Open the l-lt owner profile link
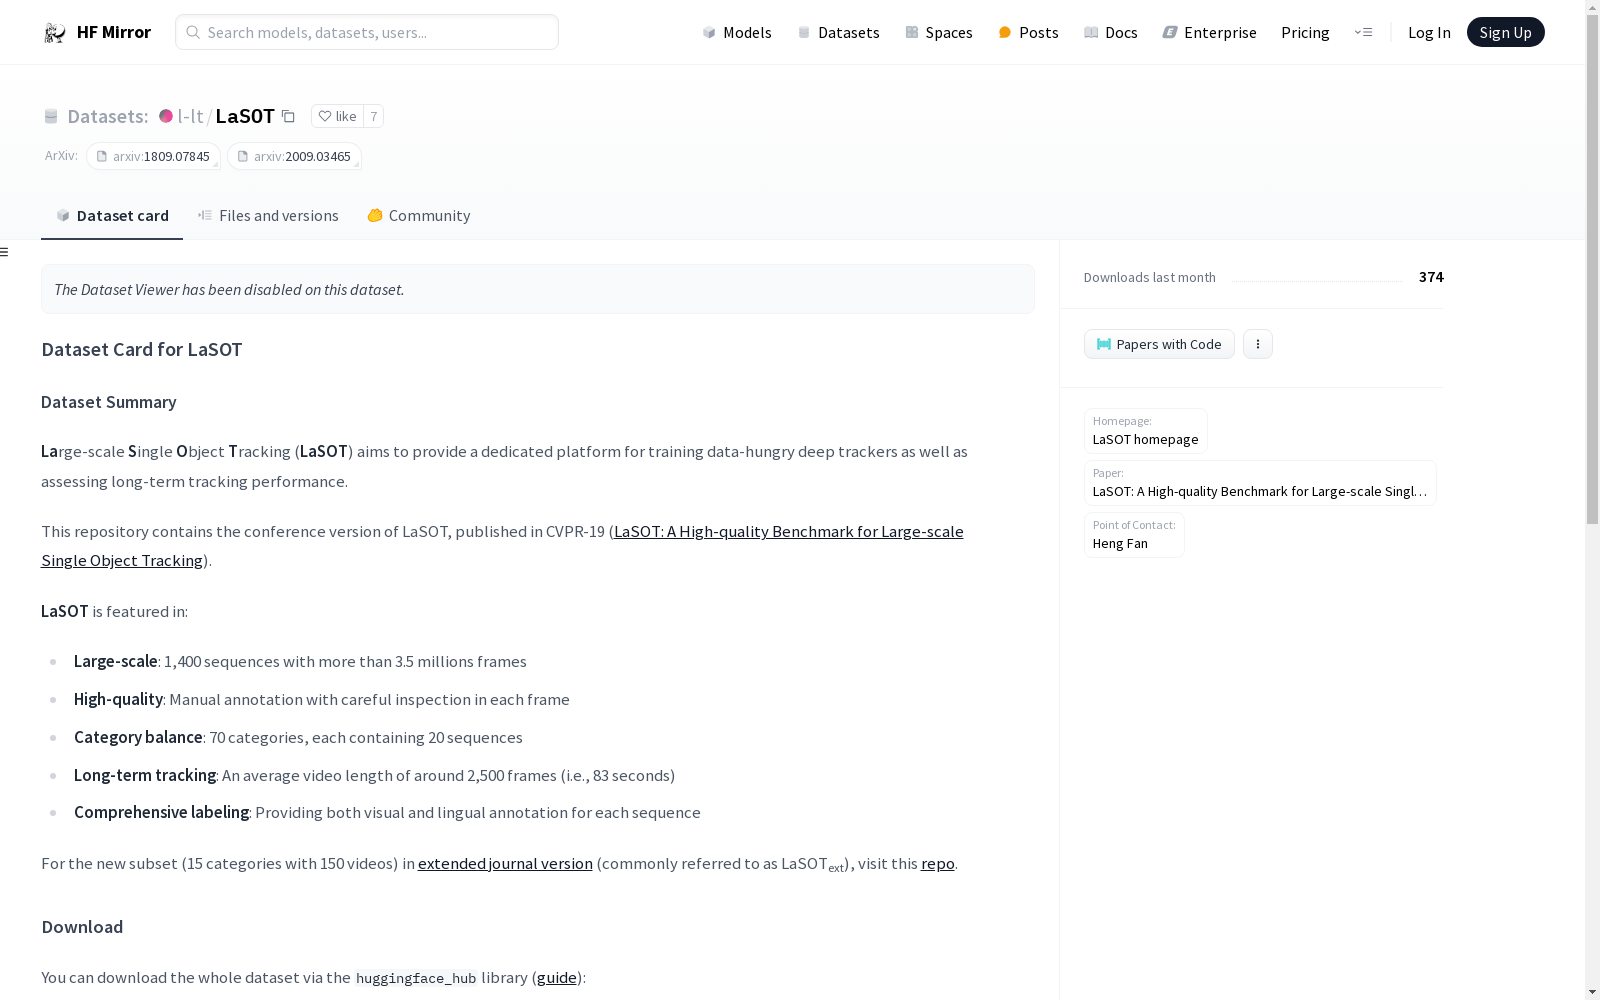The width and height of the screenshot is (1600, 1000). coord(190,116)
